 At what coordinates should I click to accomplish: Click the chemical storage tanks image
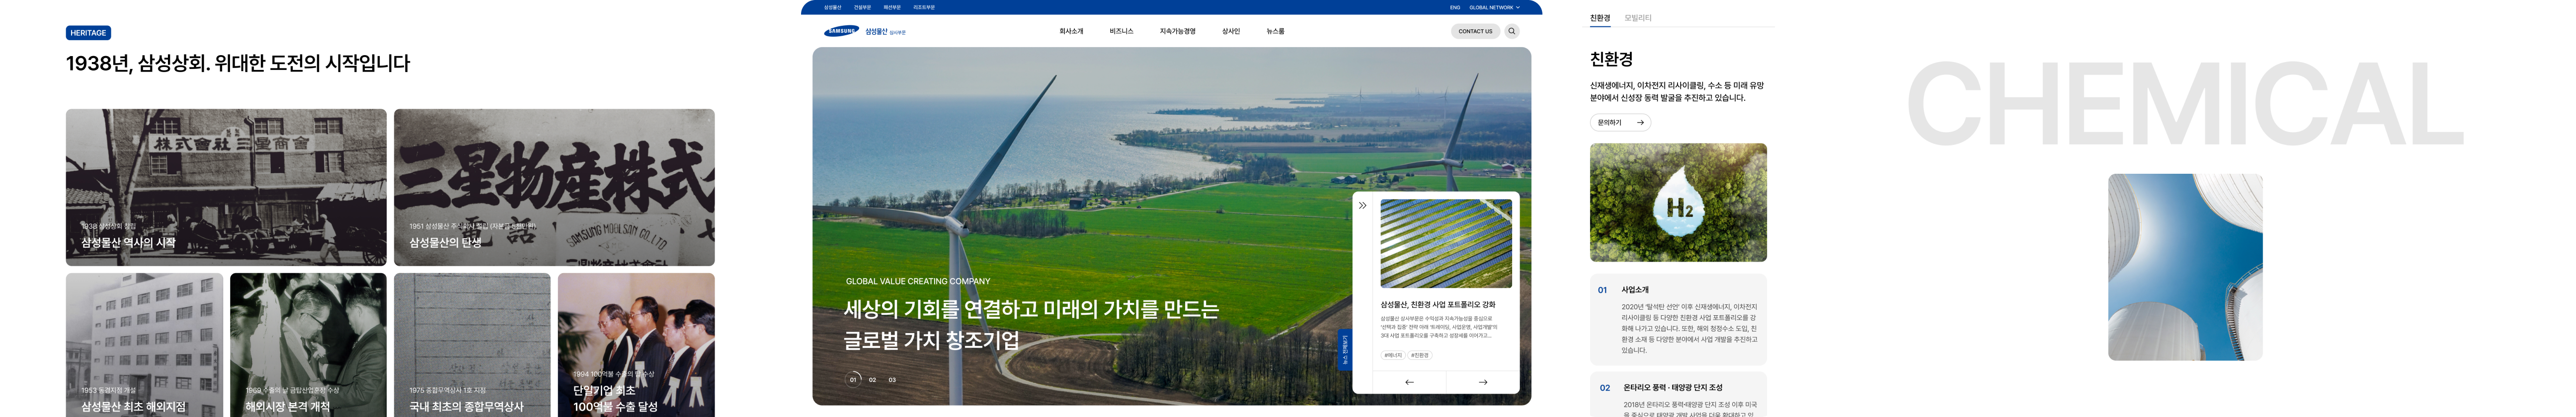point(2185,267)
